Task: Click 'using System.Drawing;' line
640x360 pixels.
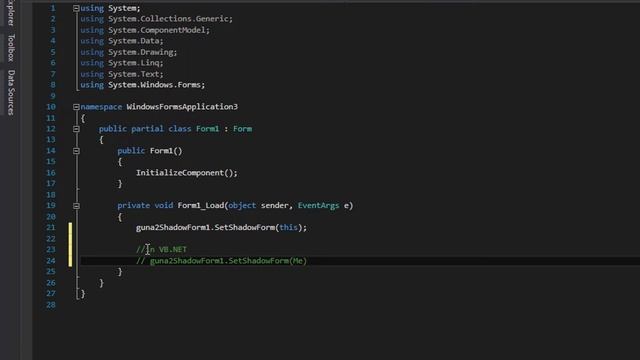Action: (x=129, y=52)
